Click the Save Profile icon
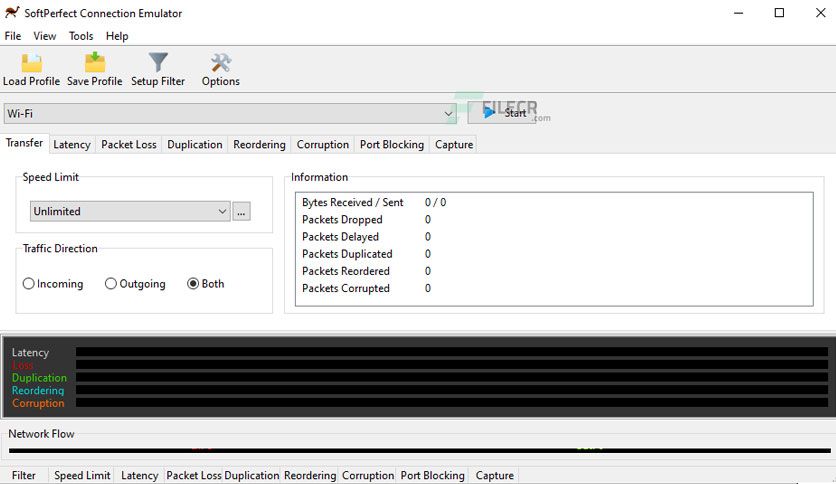 [x=95, y=63]
